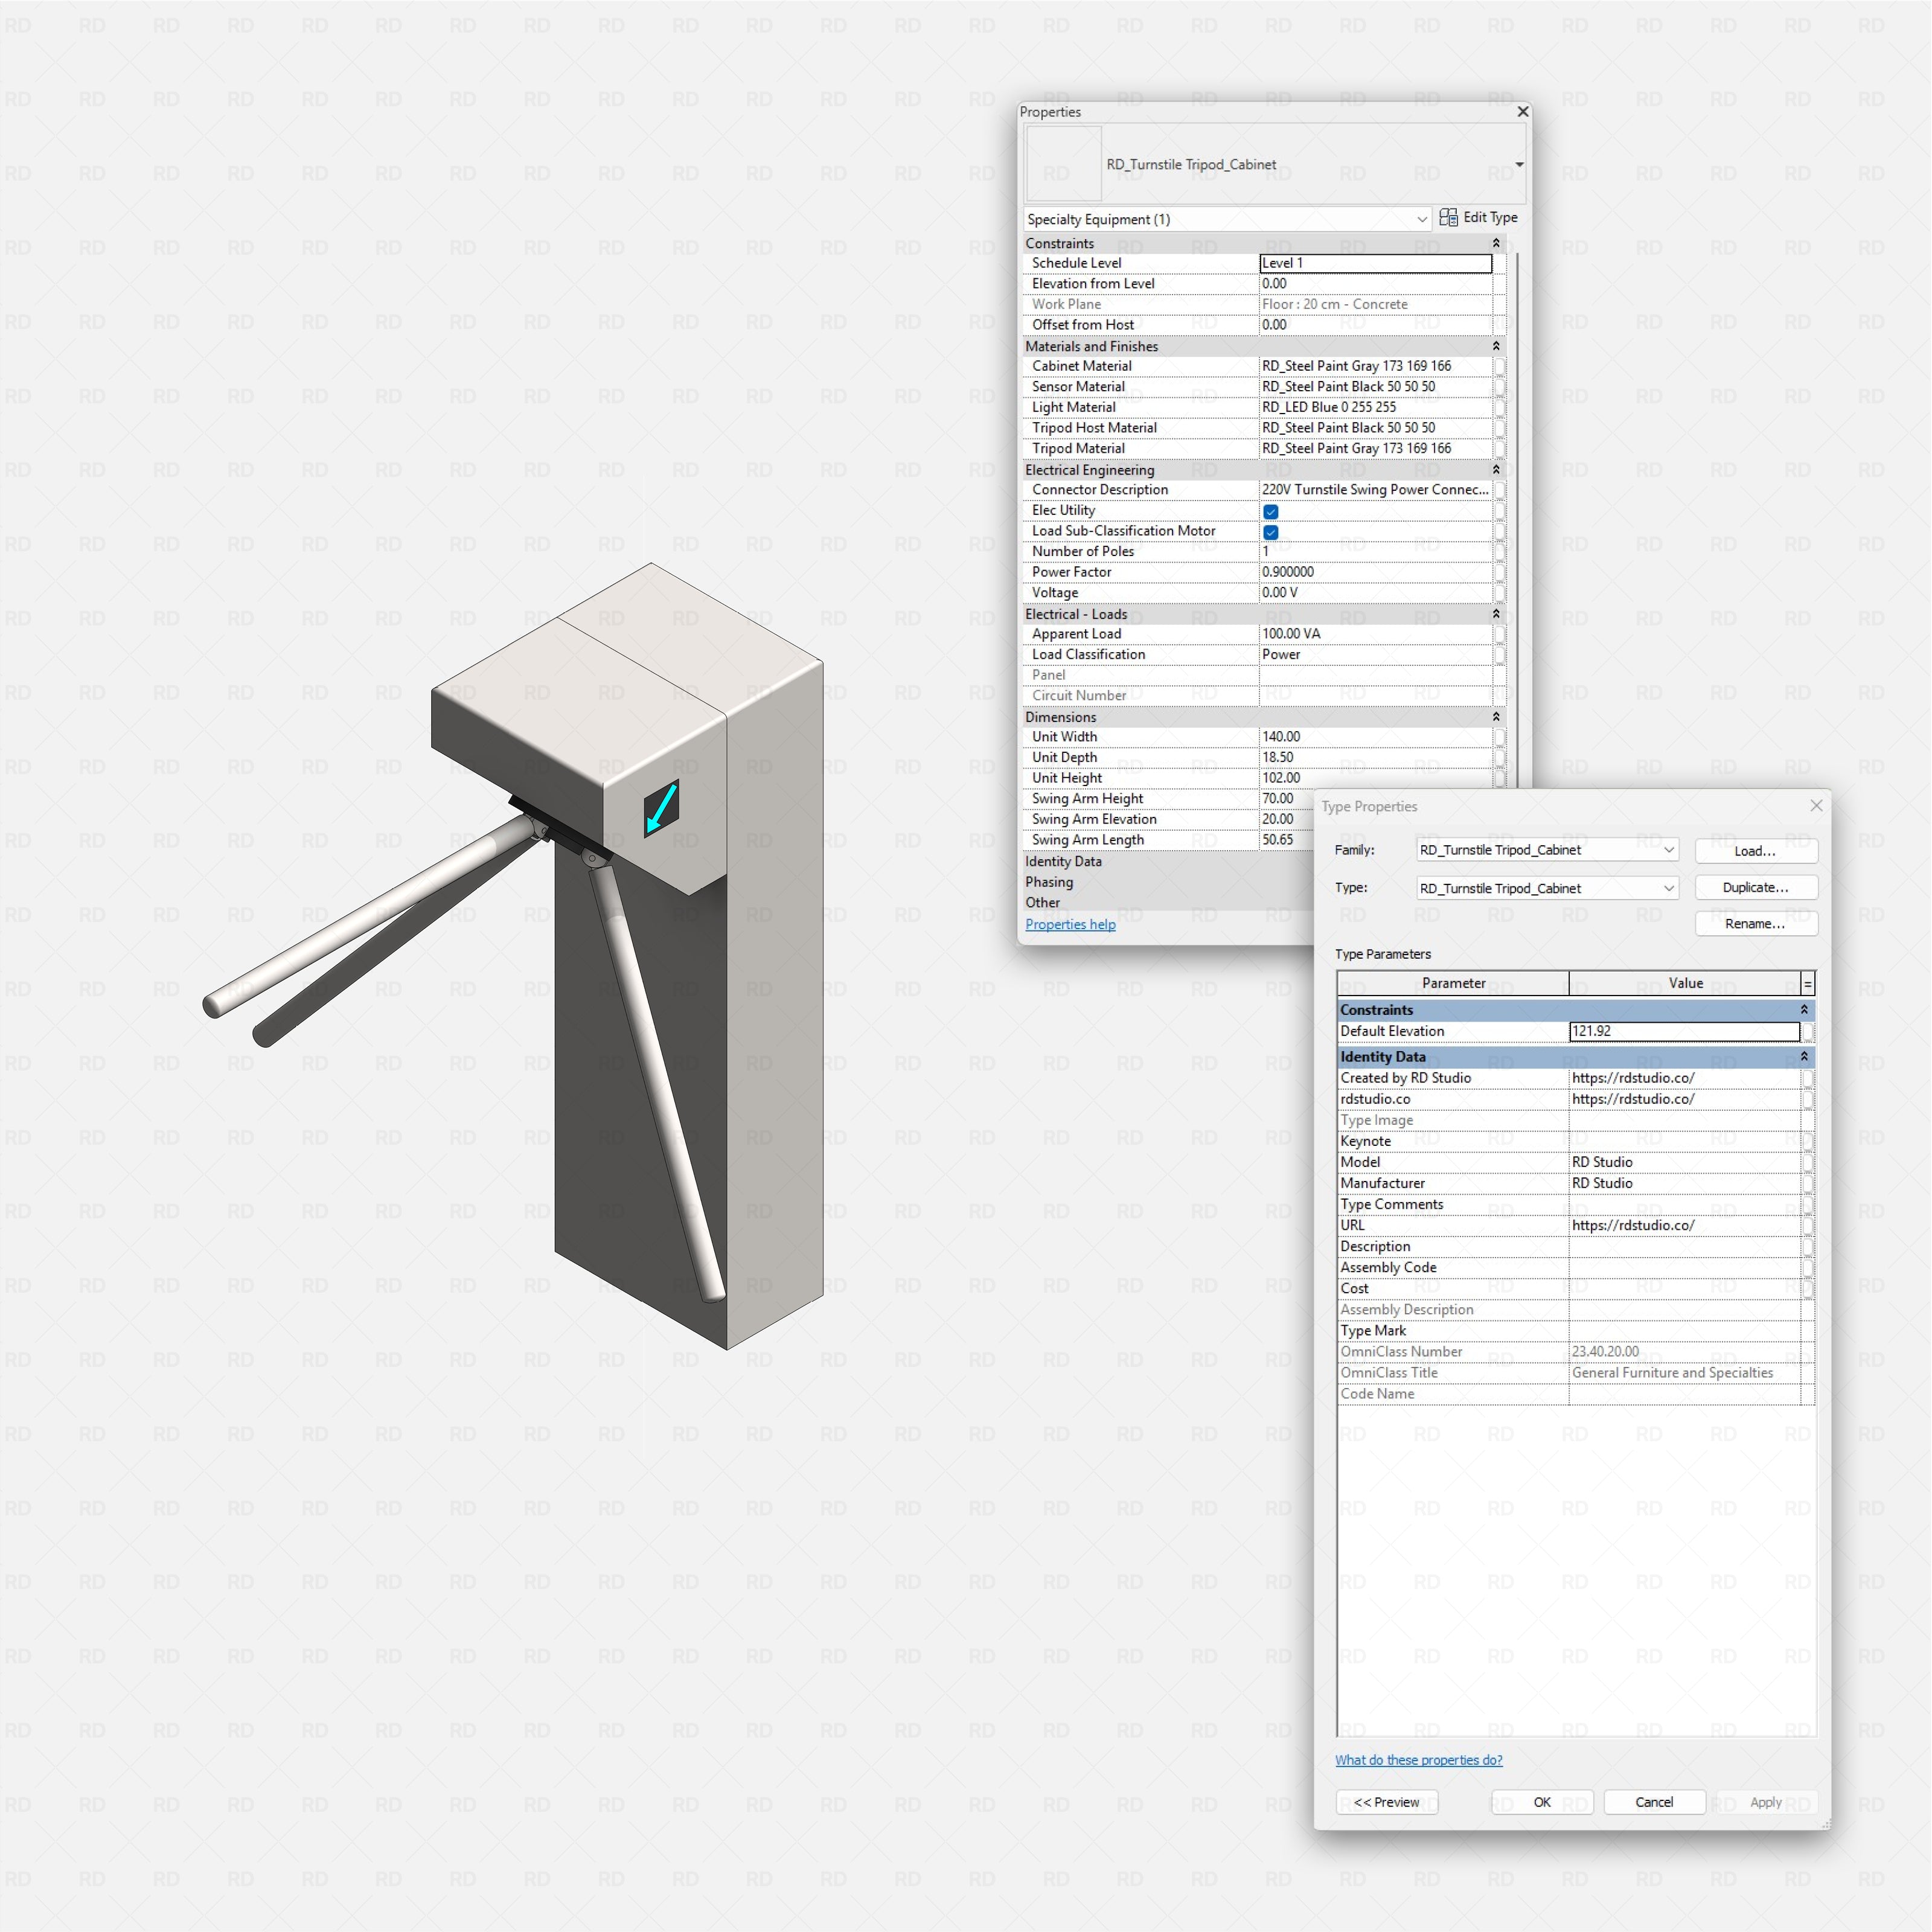1932x1932 pixels.
Task: Click the equals column header in Type Parameters
Action: 1807,983
